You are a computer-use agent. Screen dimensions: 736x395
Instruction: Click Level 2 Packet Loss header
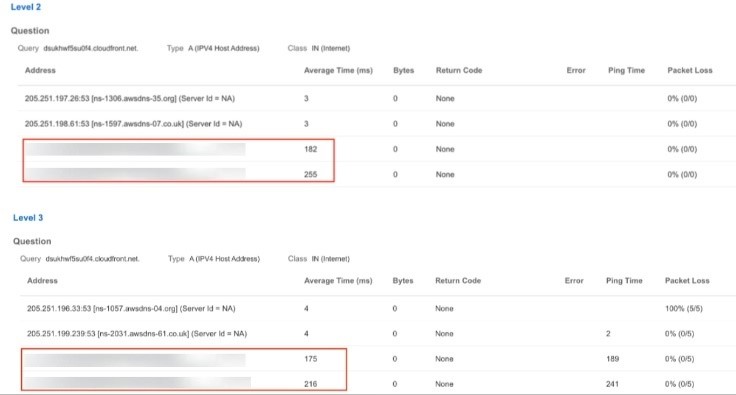coord(690,70)
